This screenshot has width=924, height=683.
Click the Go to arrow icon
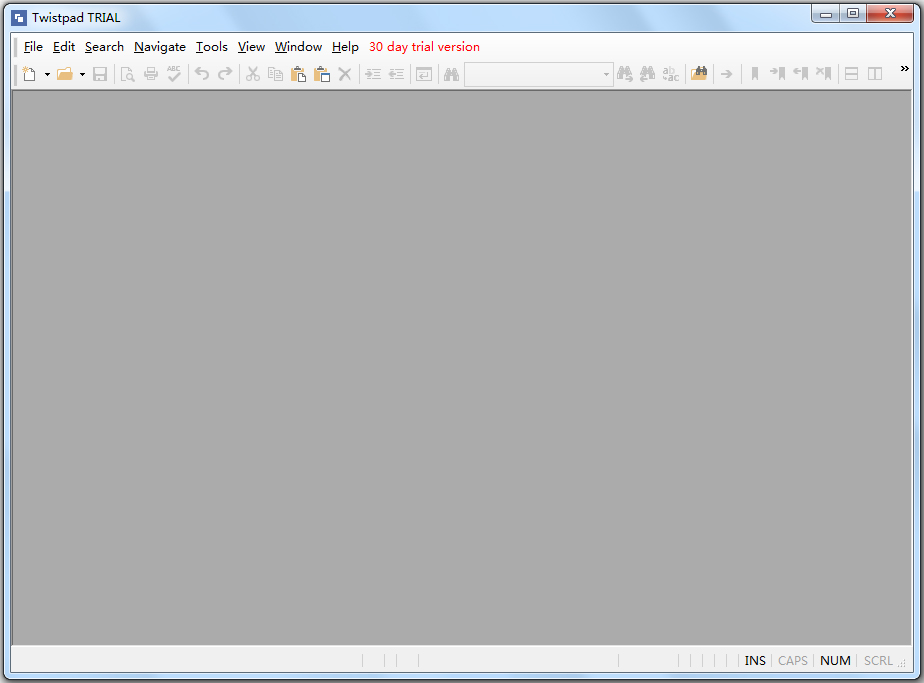click(727, 74)
